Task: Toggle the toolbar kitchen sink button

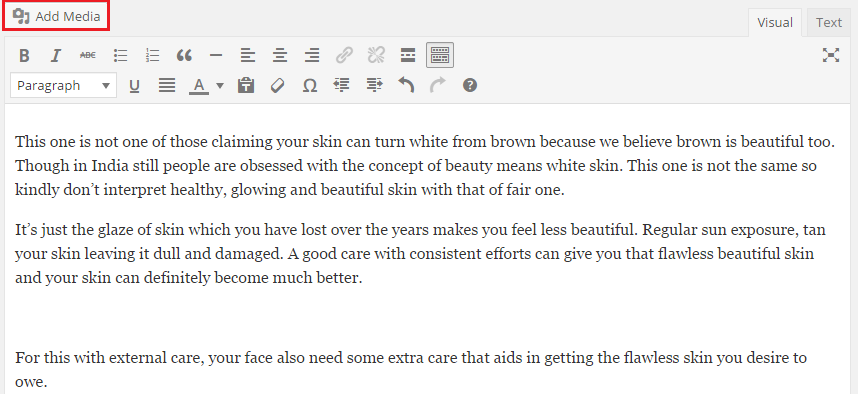Action: pos(440,55)
